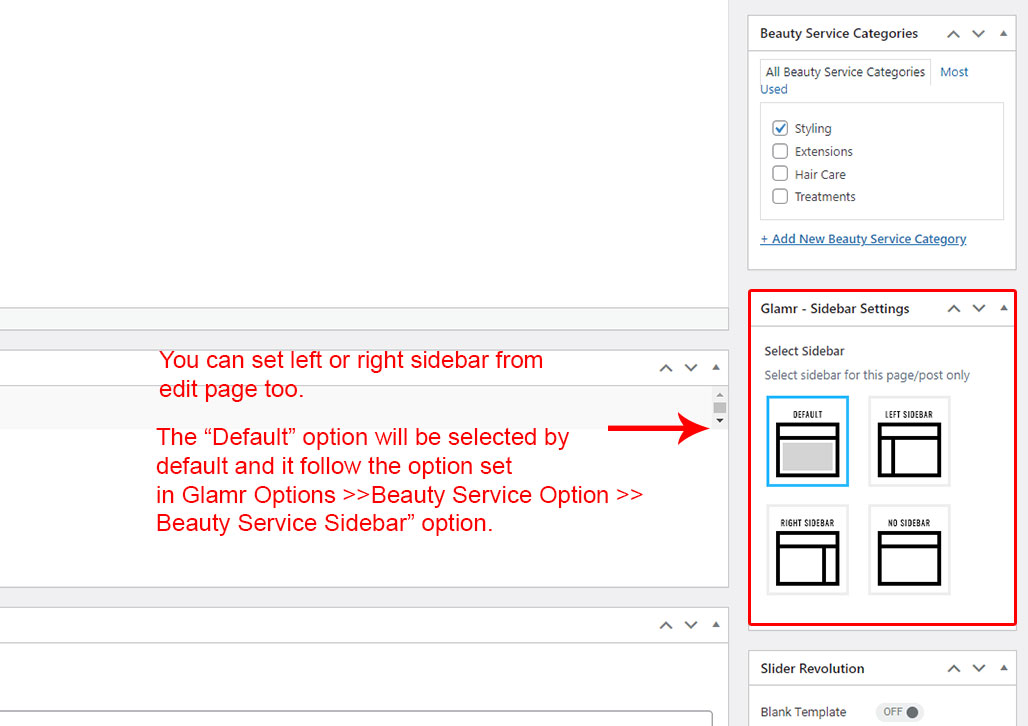Click Add New Beauty Service Category link
This screenshot has width=1028, height=726.
click(863, 239)
